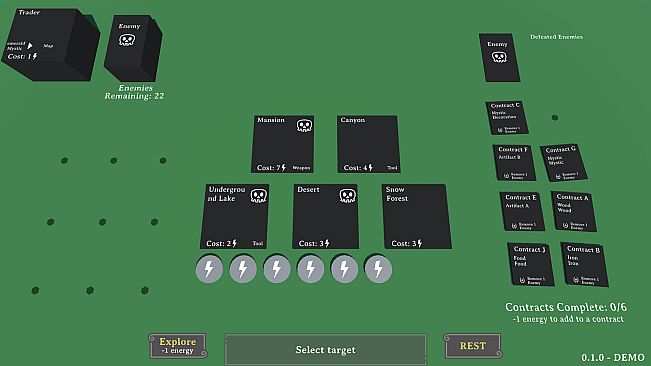Screen dimensions: 651x366
Task: Click the reward icon on Contract J
Action: click(522, 281)
